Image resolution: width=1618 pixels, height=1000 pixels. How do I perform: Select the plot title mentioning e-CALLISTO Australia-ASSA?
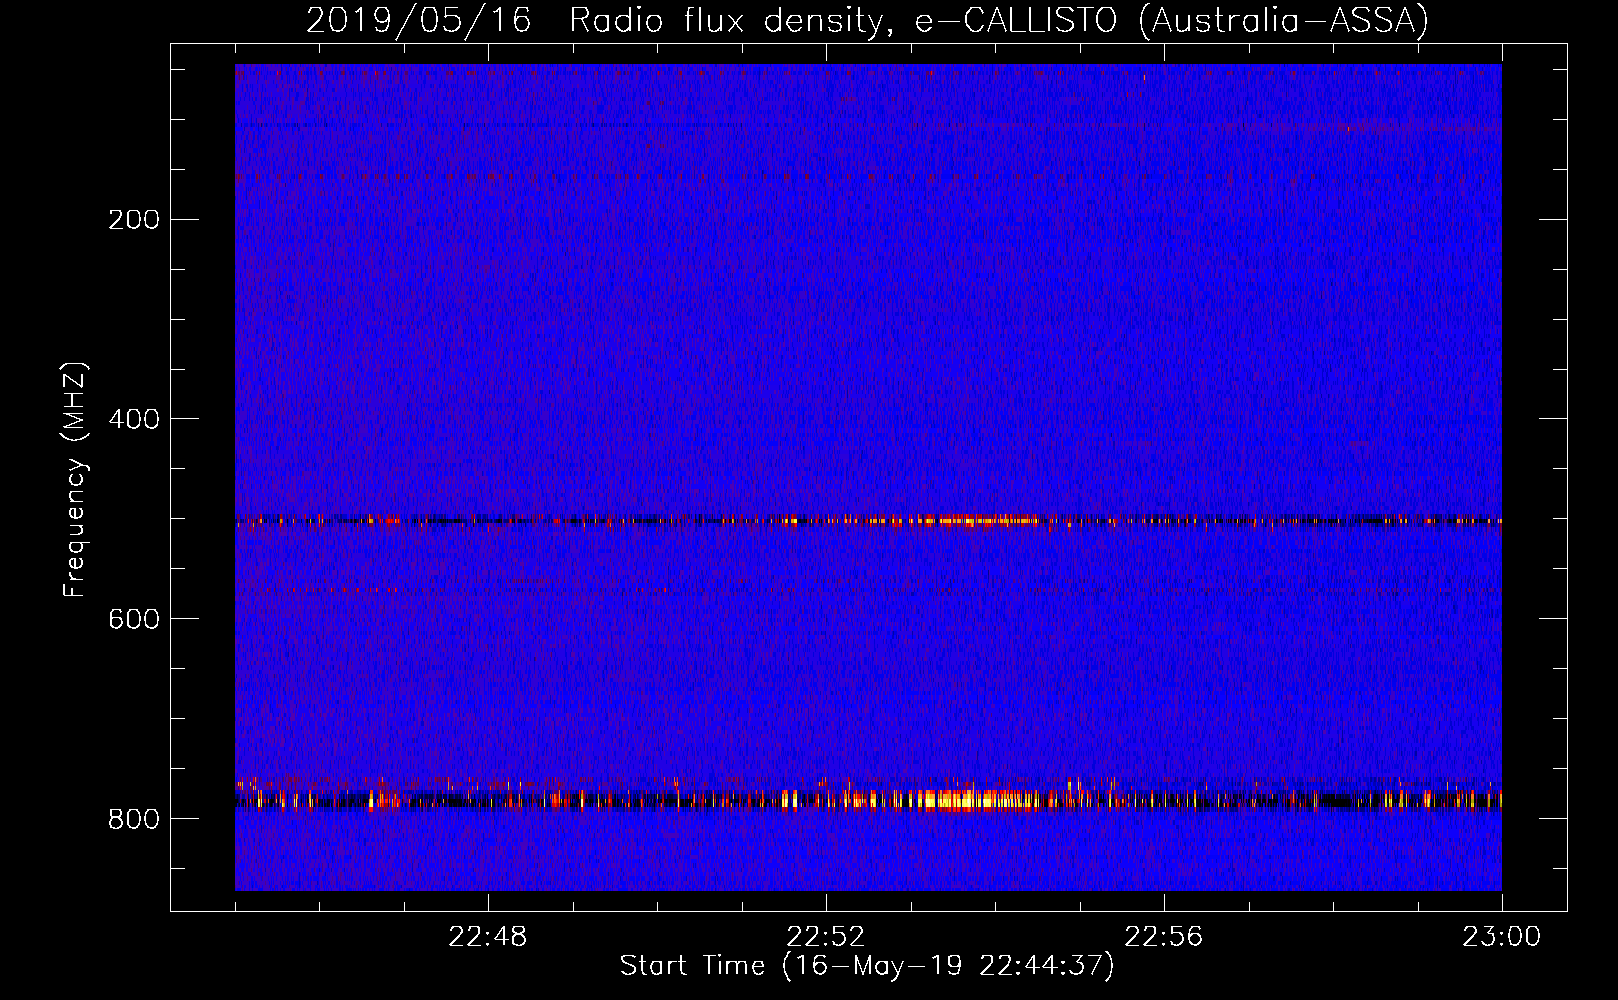pos(867,20)
